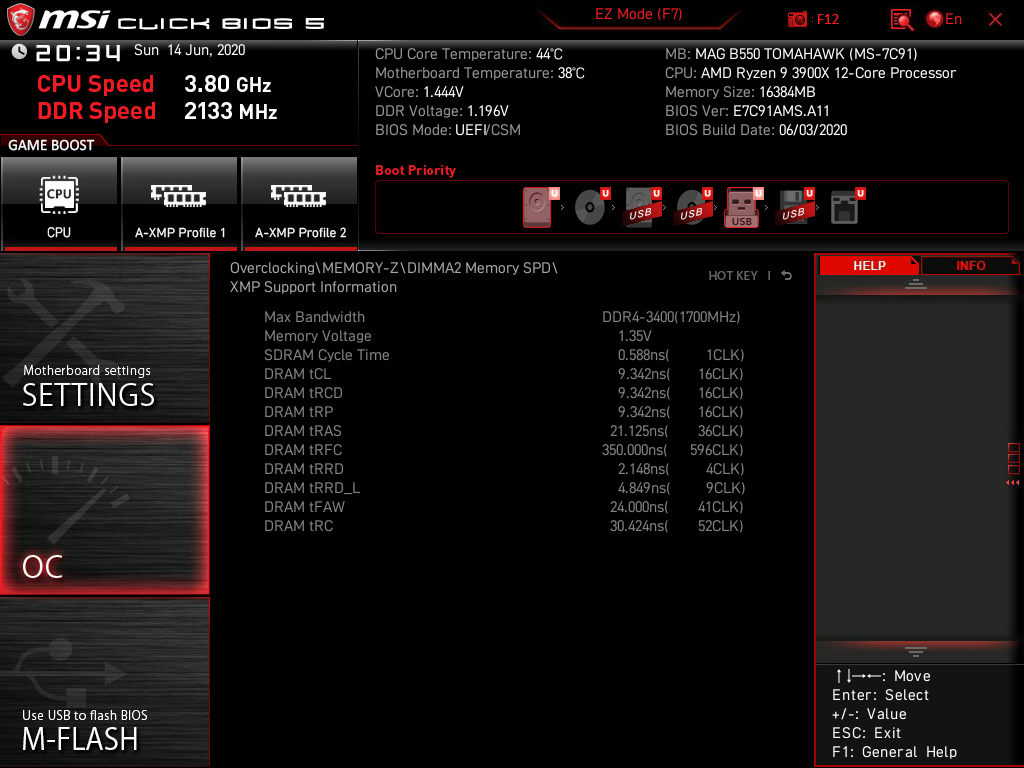Viewport: 1024px width, 768px height.
Task: Click the GAME BOOST label
Action: 51,145
